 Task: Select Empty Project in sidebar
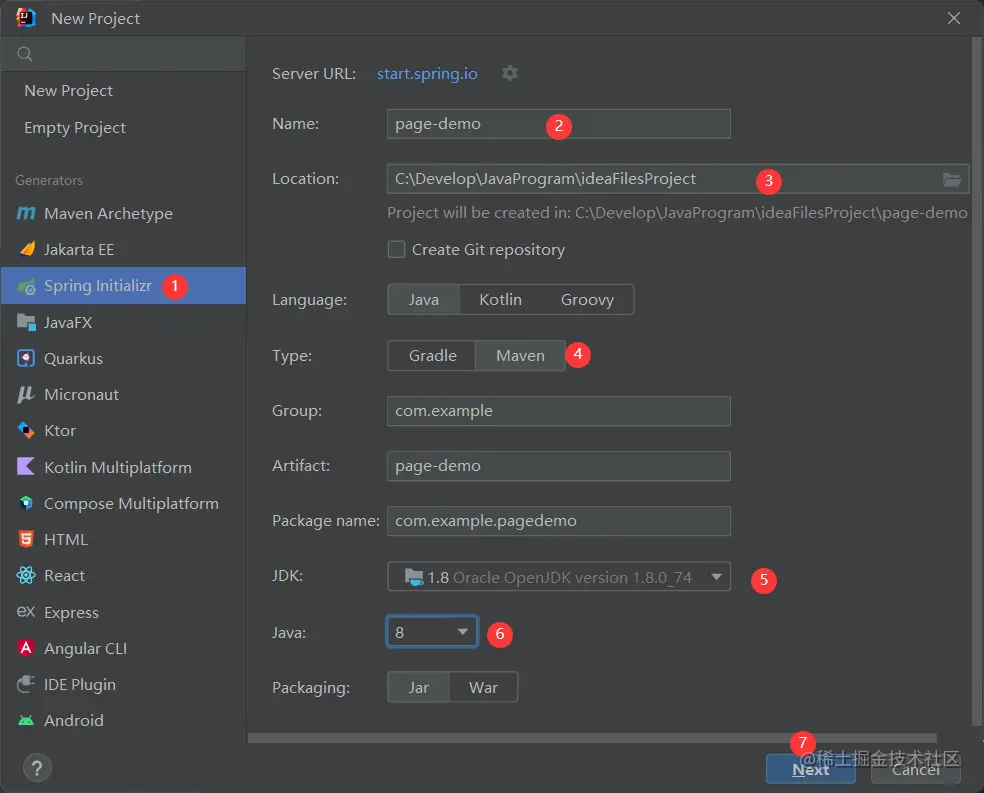point(123,128)
